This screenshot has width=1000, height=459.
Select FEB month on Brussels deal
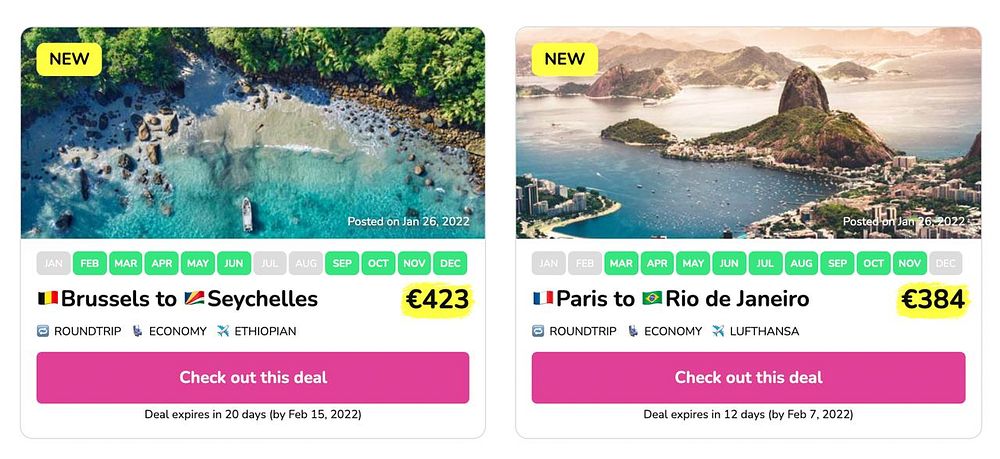(x=90, y=264)
